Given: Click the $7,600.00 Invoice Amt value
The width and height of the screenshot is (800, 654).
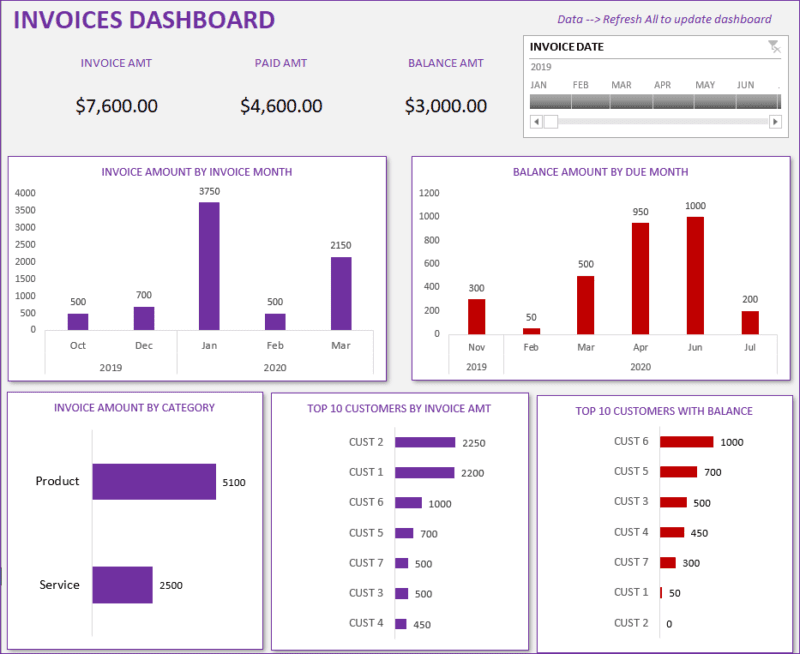Looking at the screenshot, I should [x=116, y=105].
